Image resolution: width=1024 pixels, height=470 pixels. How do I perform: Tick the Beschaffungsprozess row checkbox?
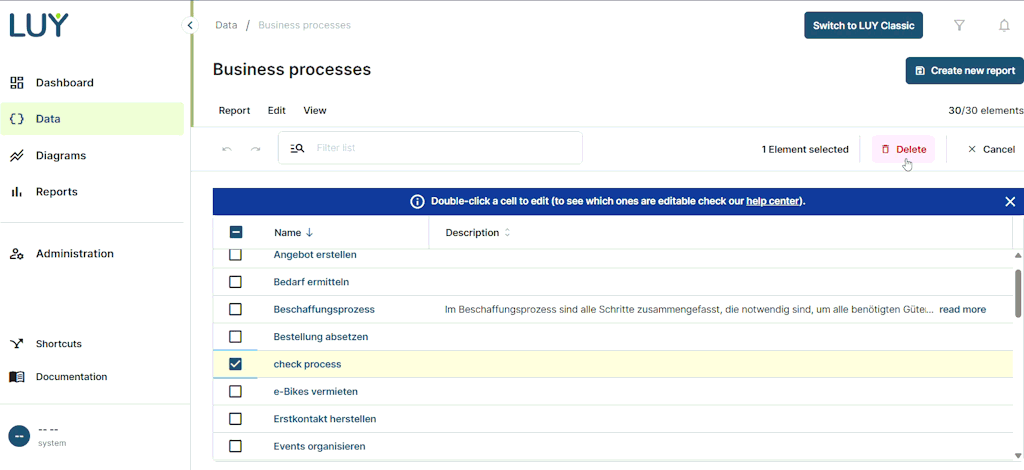click(x=236, y=310)
